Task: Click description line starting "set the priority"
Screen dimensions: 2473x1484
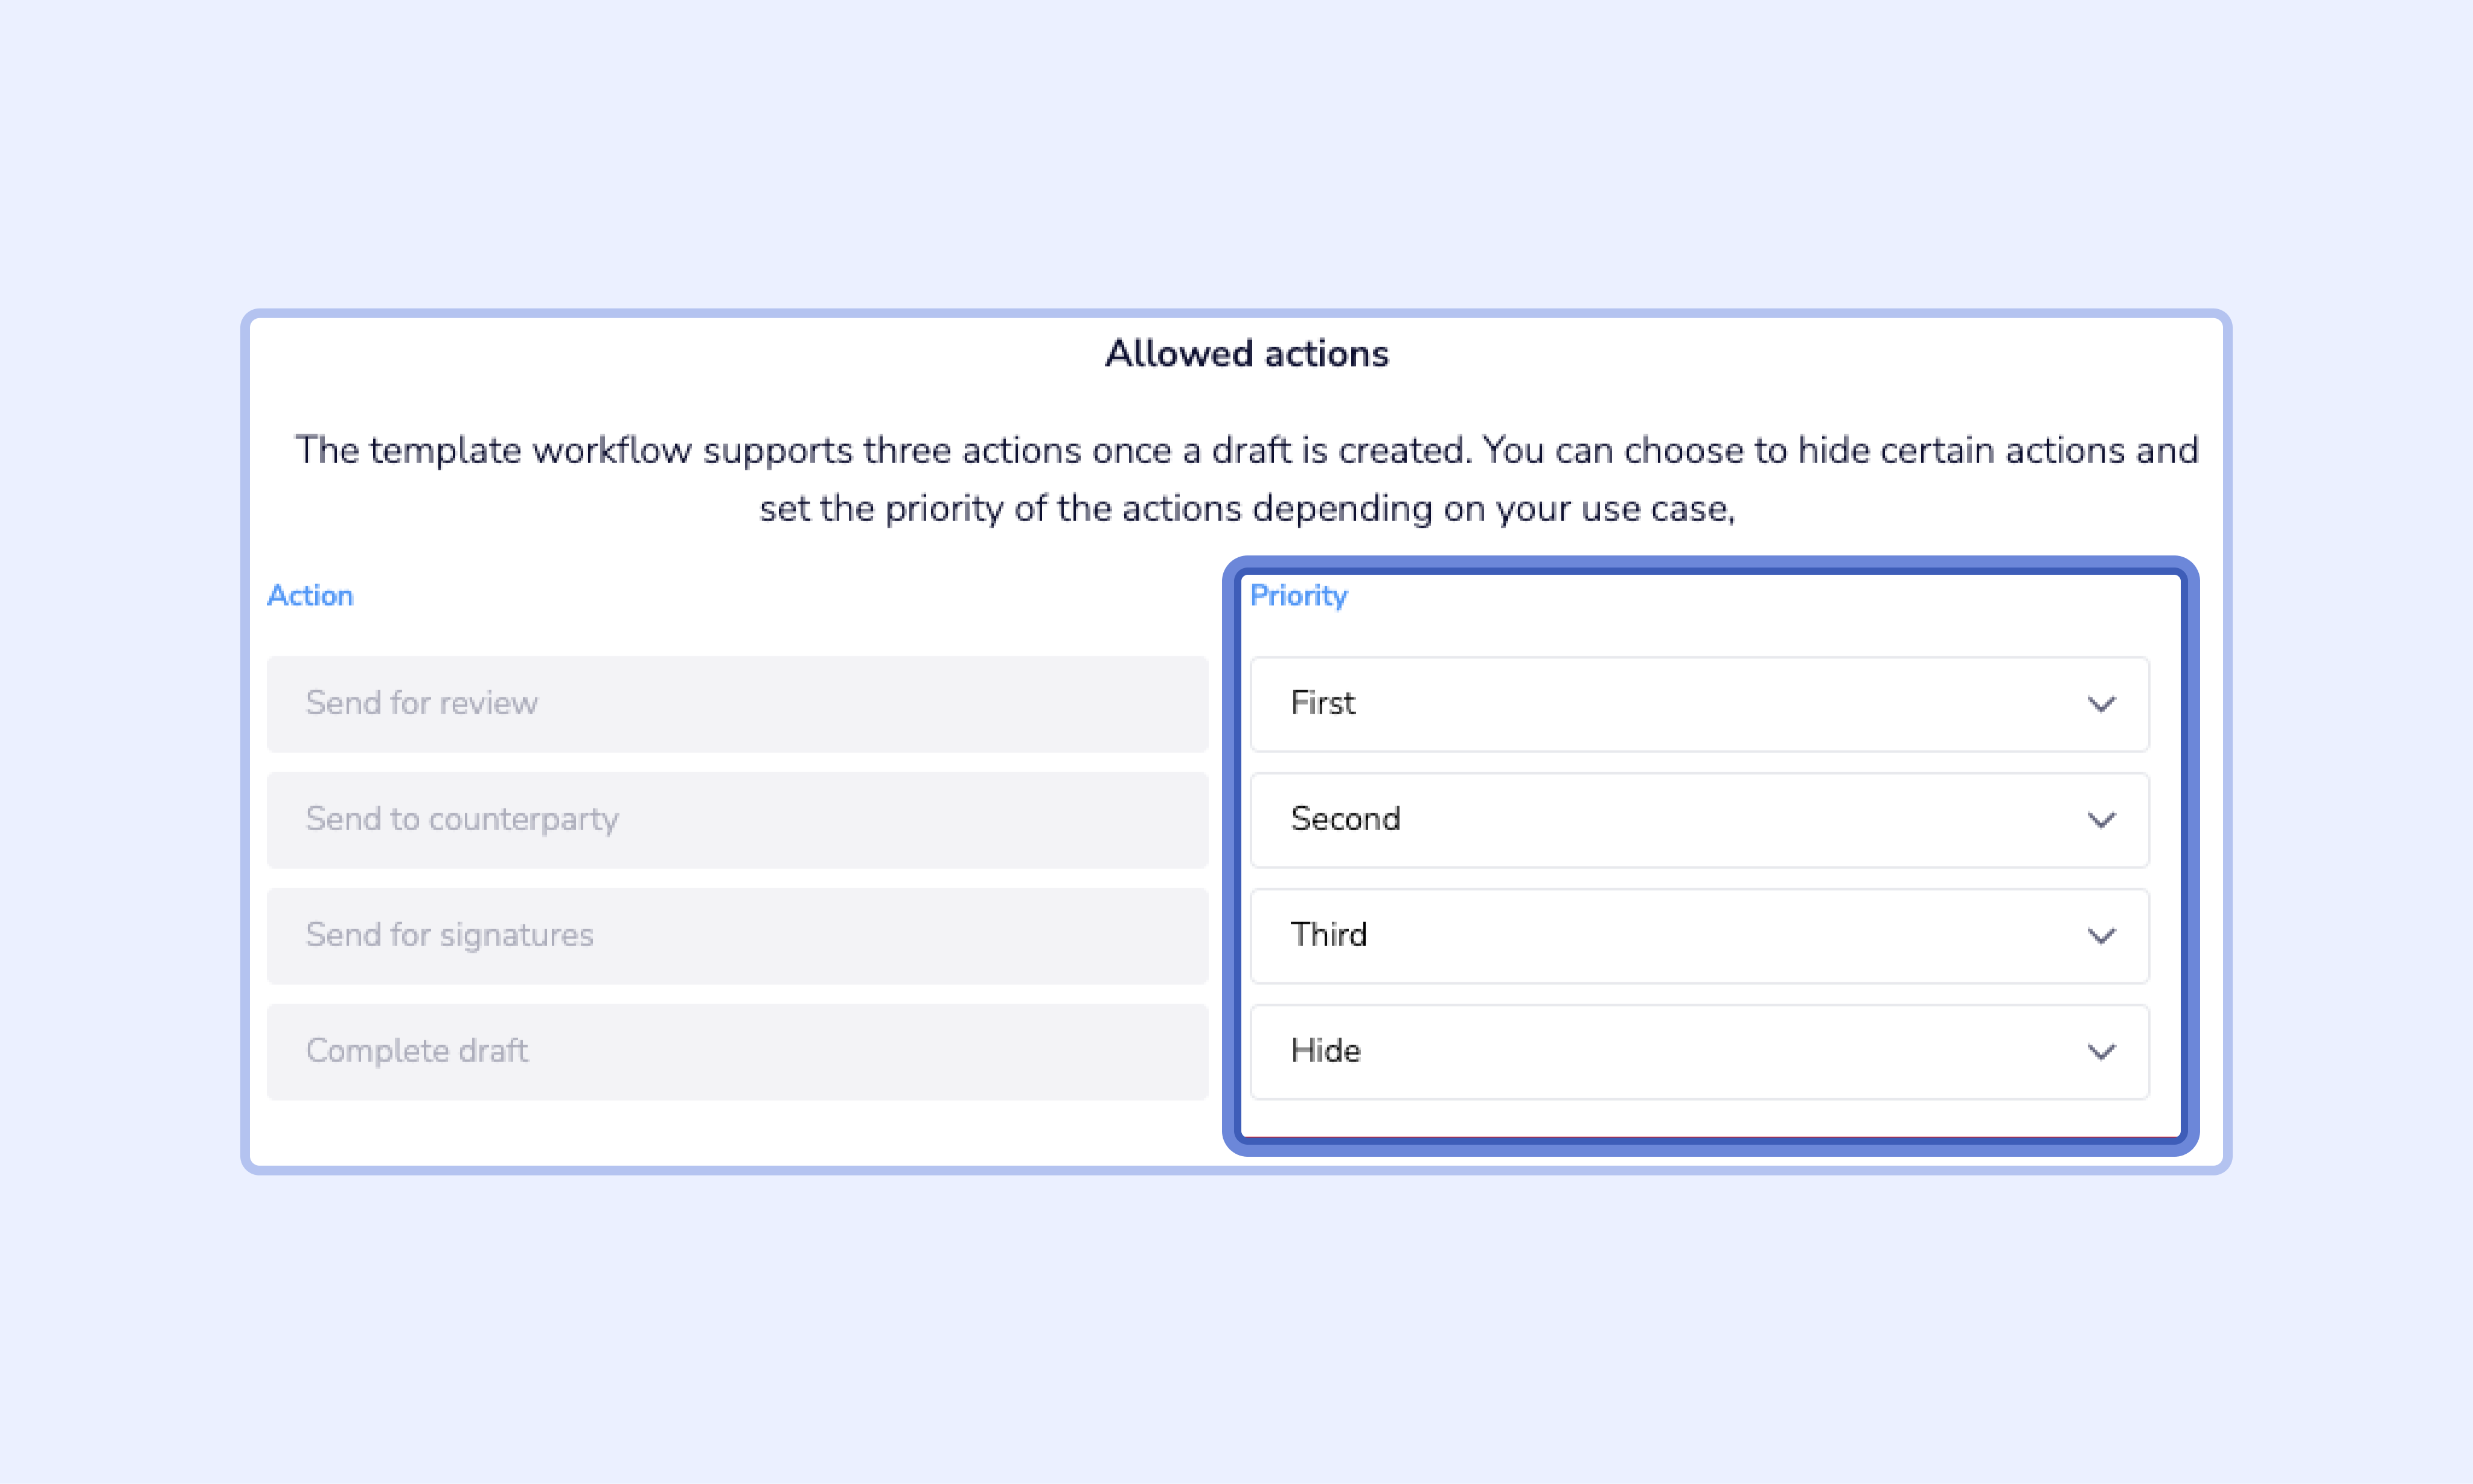Action: pos(1246,509)
